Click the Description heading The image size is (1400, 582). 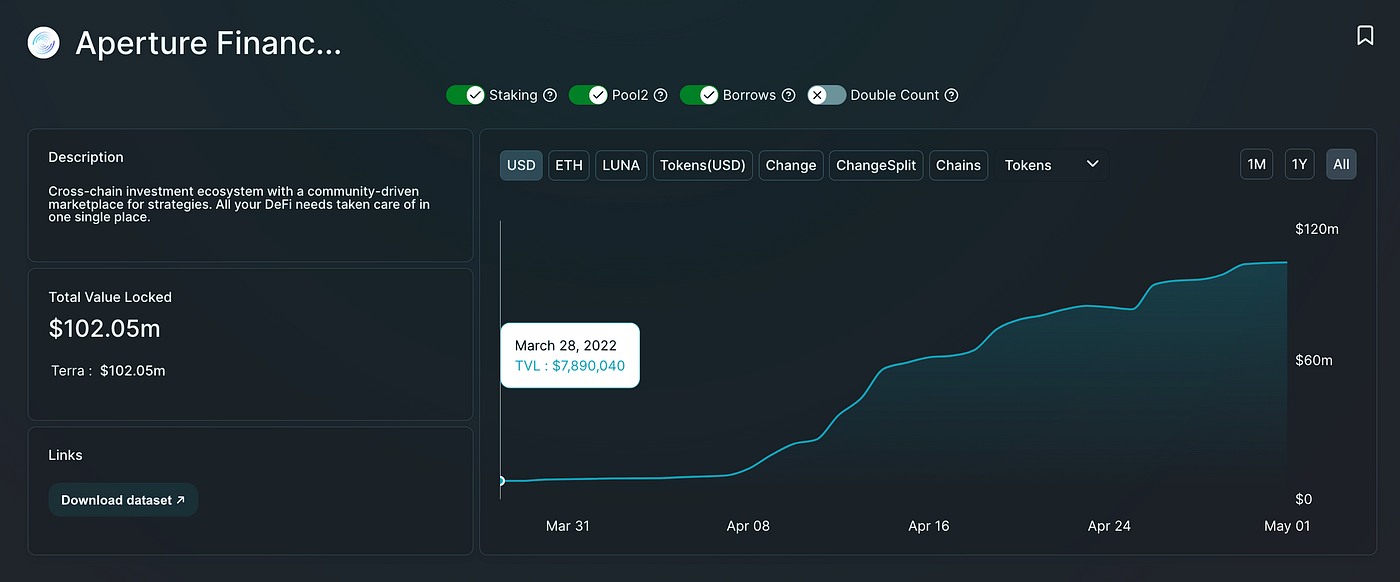86,157
